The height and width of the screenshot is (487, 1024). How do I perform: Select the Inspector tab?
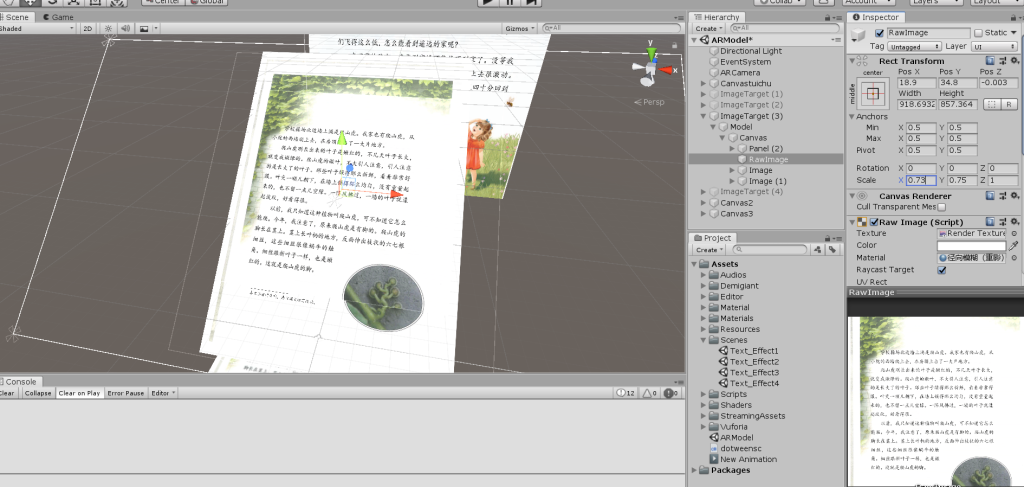click(x=875, y=17)
